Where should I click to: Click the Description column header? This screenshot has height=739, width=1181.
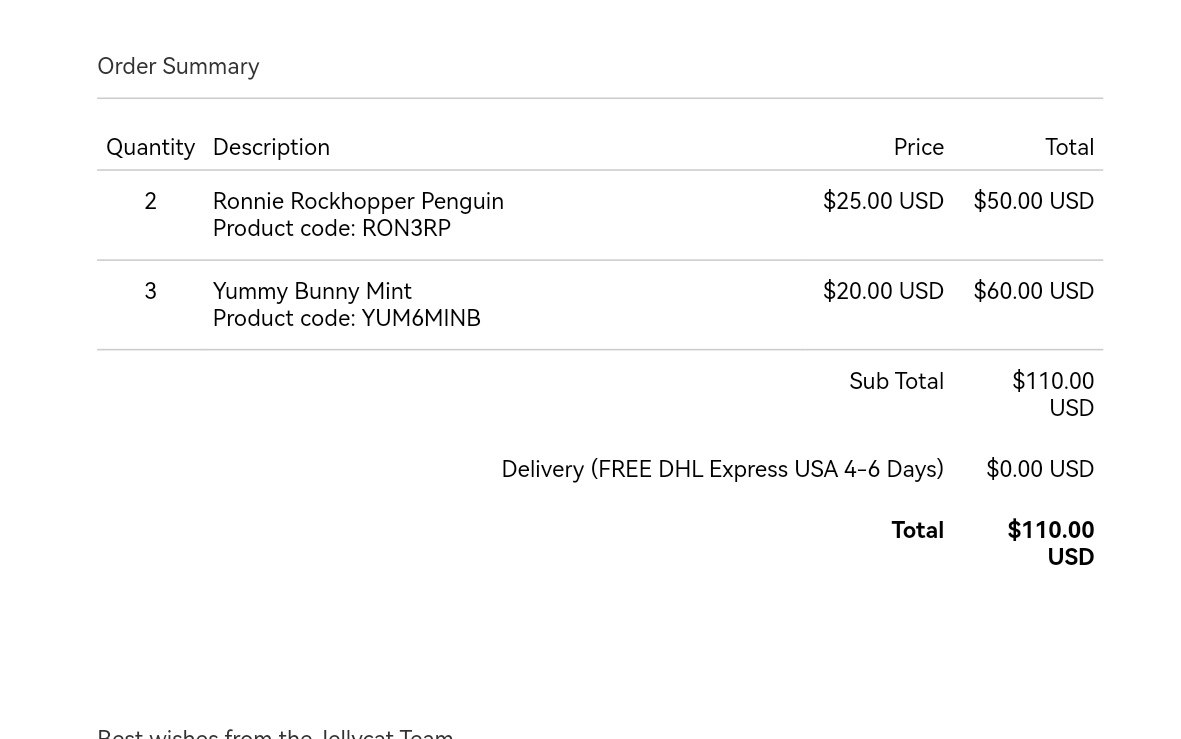(271, 147)
